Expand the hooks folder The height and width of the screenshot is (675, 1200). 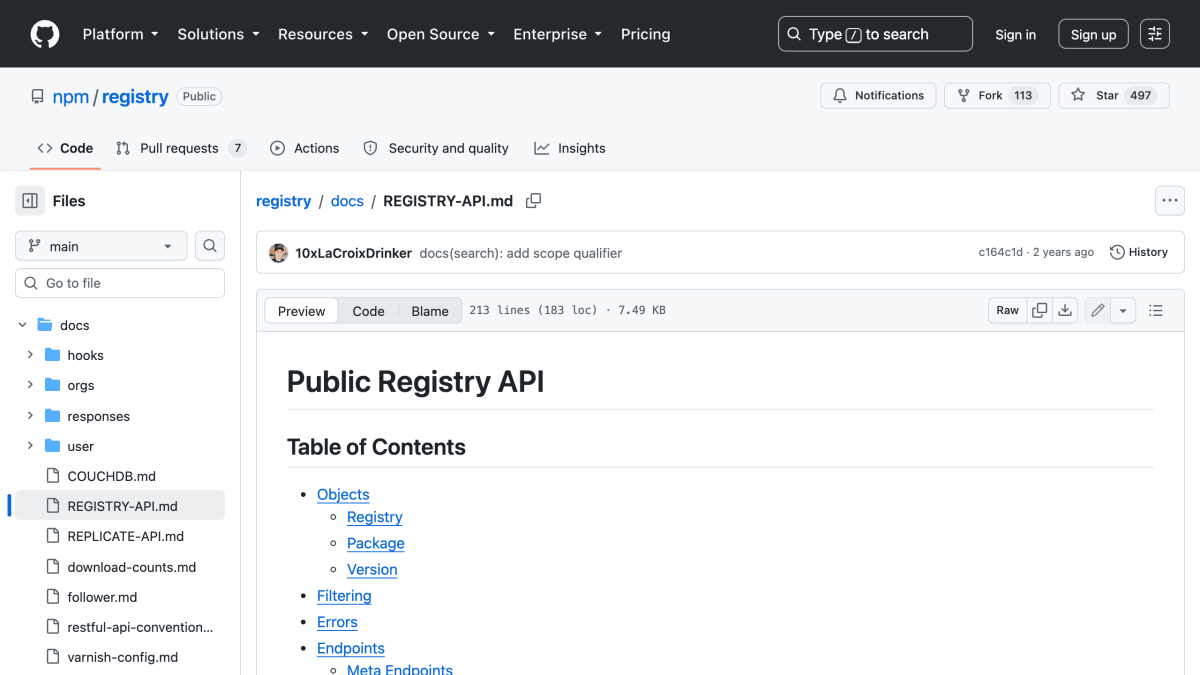pos(30,355)
